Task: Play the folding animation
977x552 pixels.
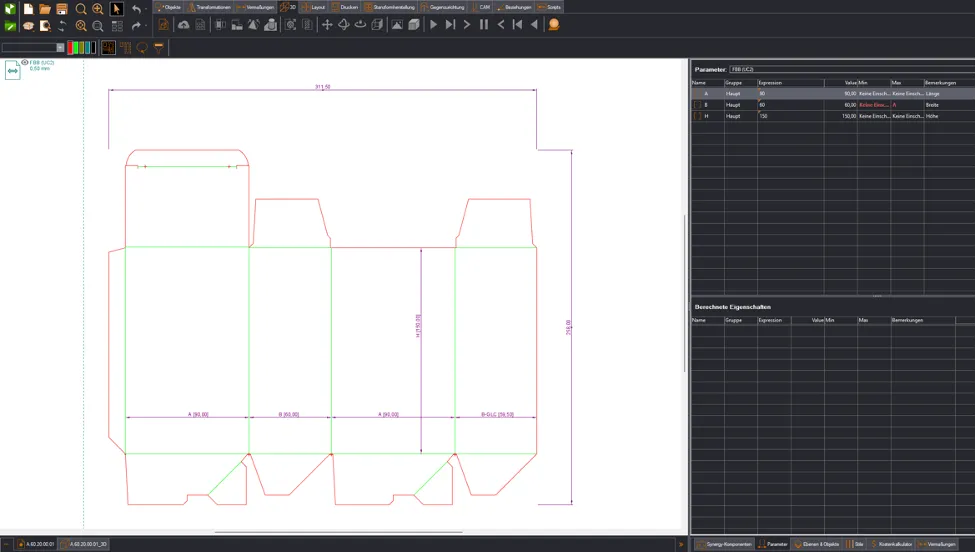Action: (434, 25)
